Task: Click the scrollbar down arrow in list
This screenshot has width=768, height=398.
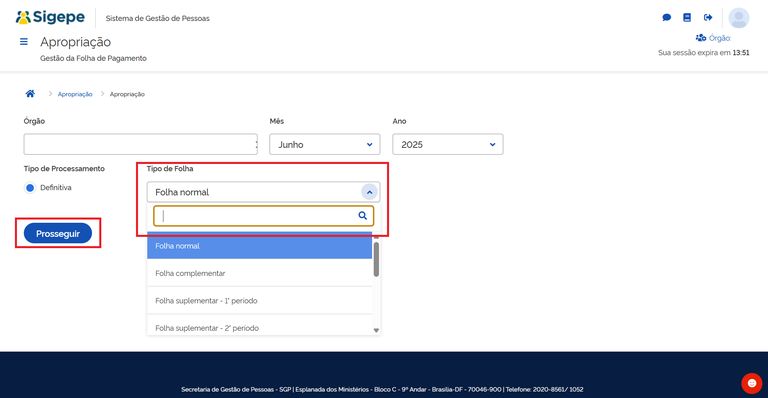Action: pos(376,330)
